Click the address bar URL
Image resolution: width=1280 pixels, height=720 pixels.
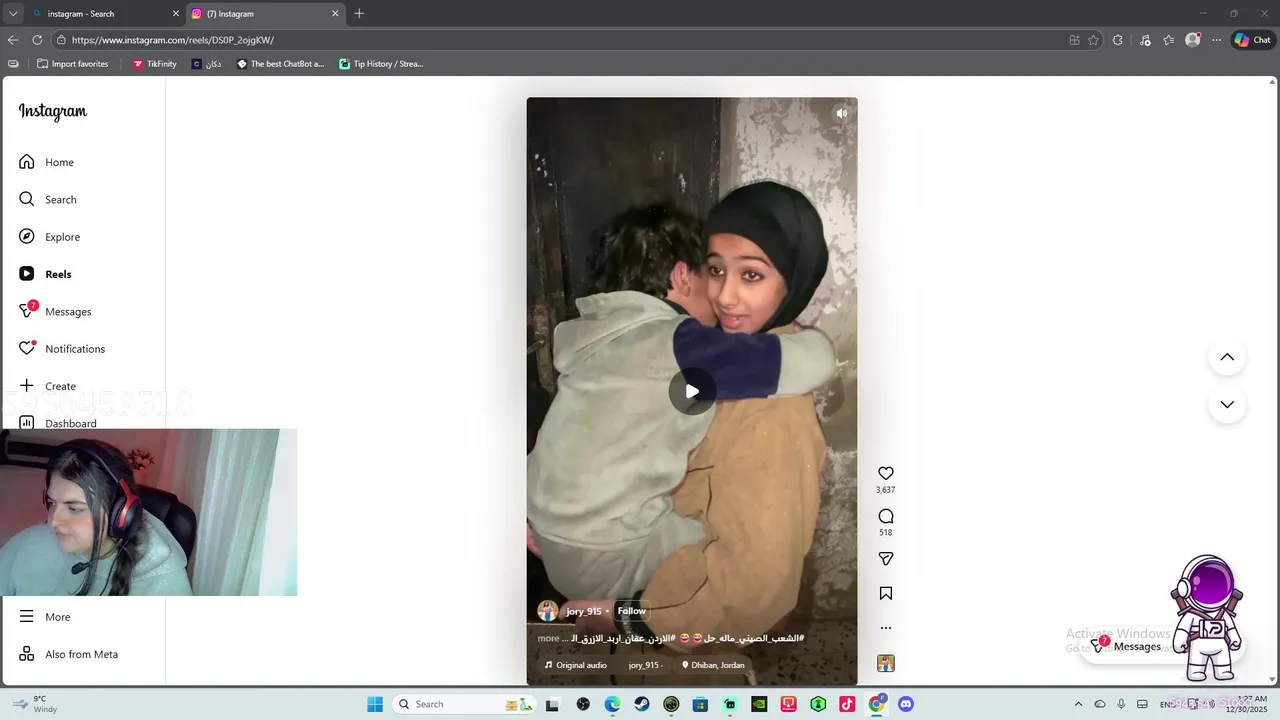[x=173, y=40]
